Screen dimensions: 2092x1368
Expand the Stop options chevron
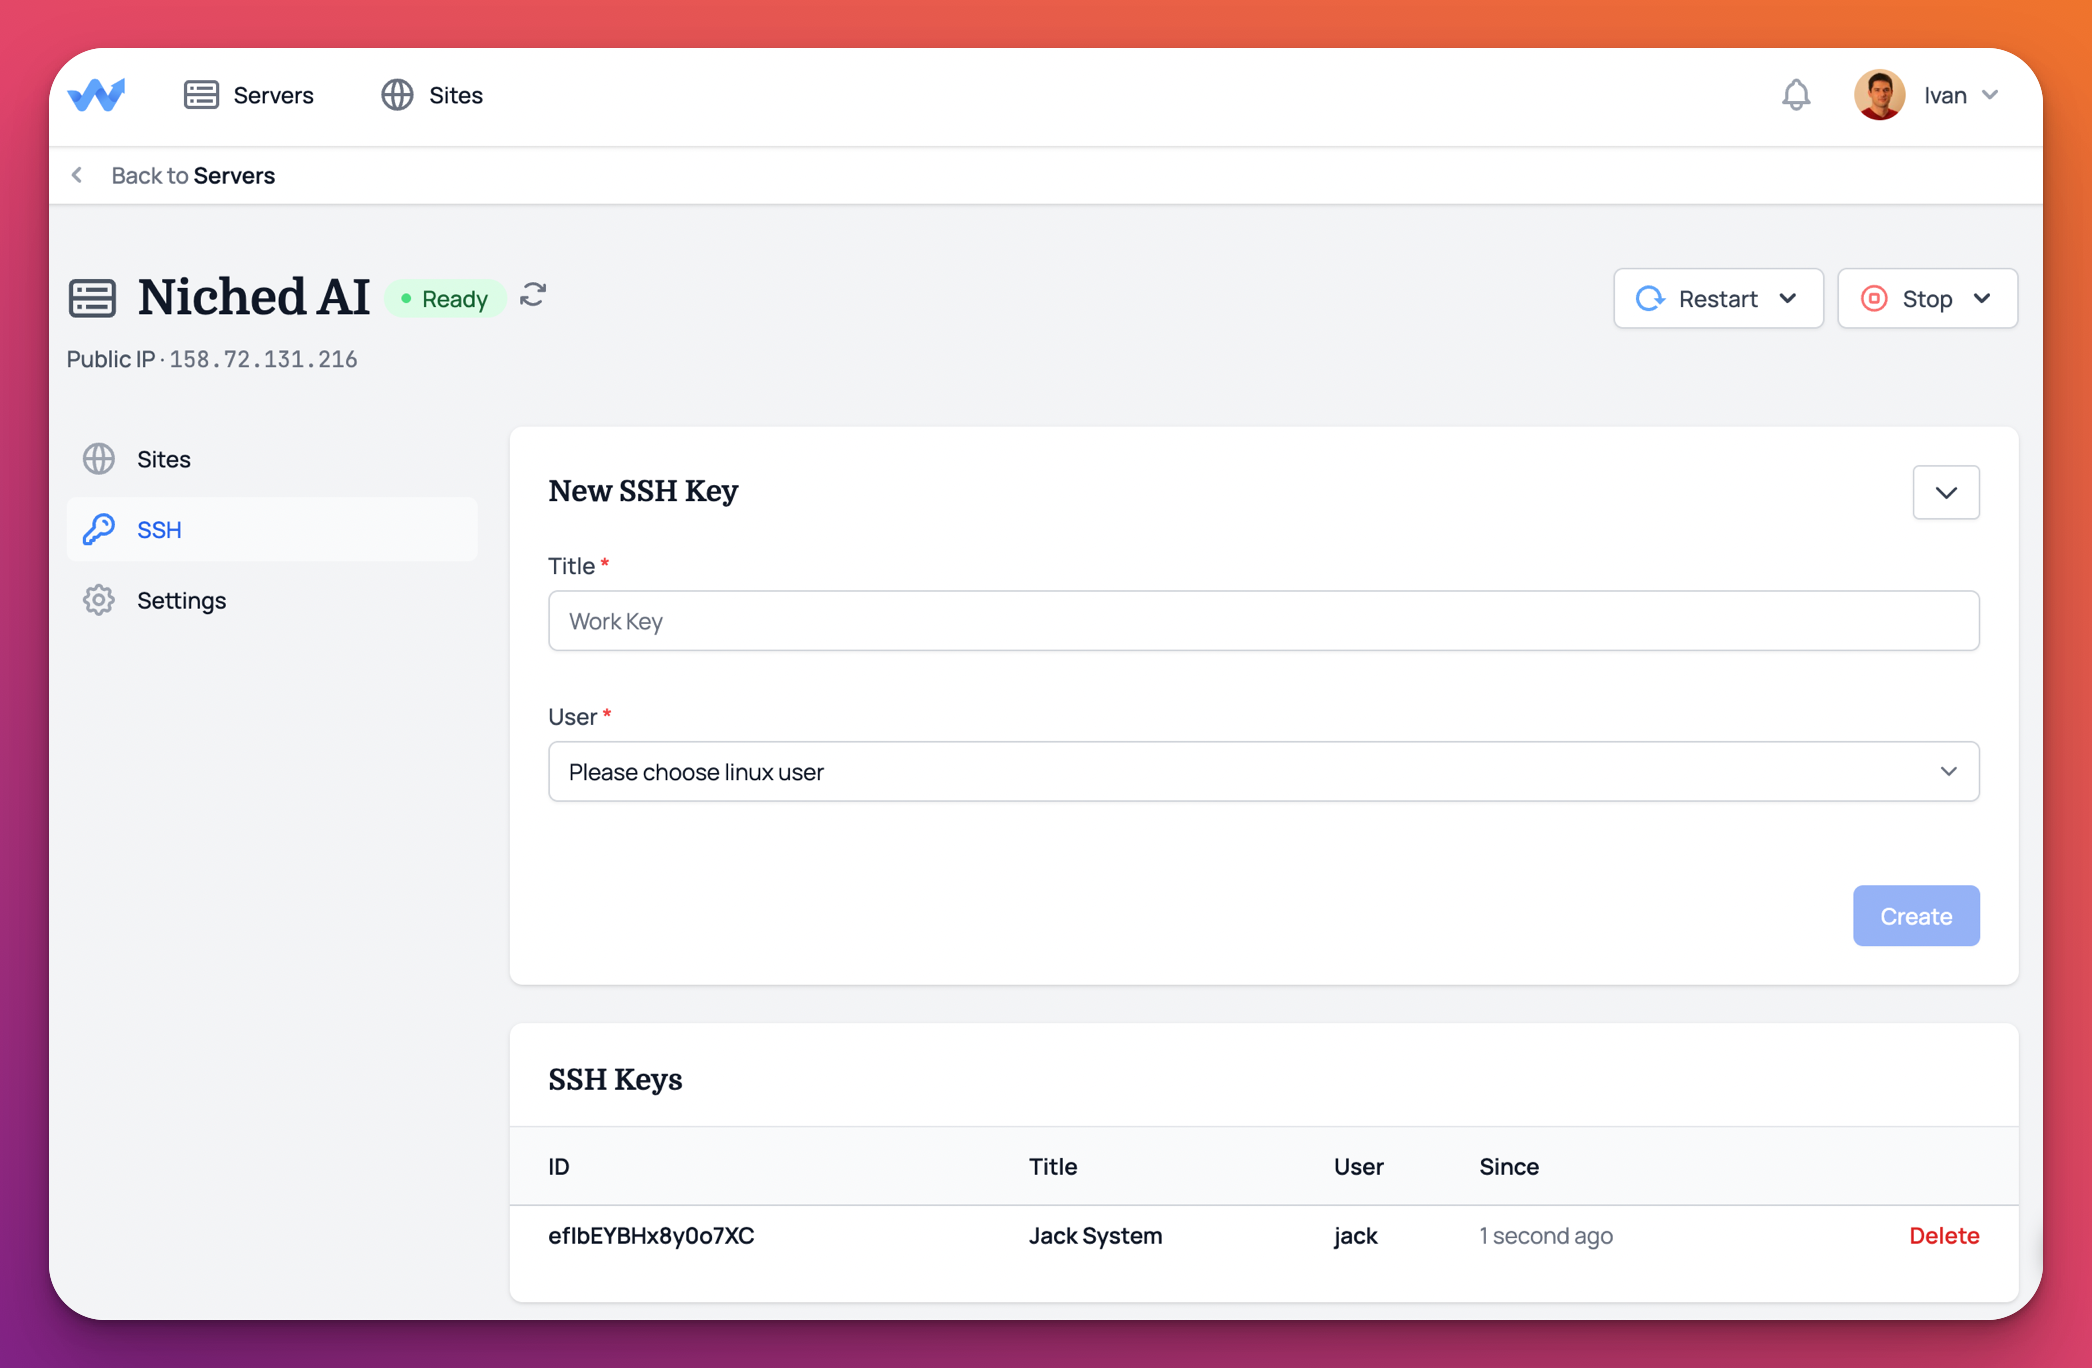[1982, 298]
